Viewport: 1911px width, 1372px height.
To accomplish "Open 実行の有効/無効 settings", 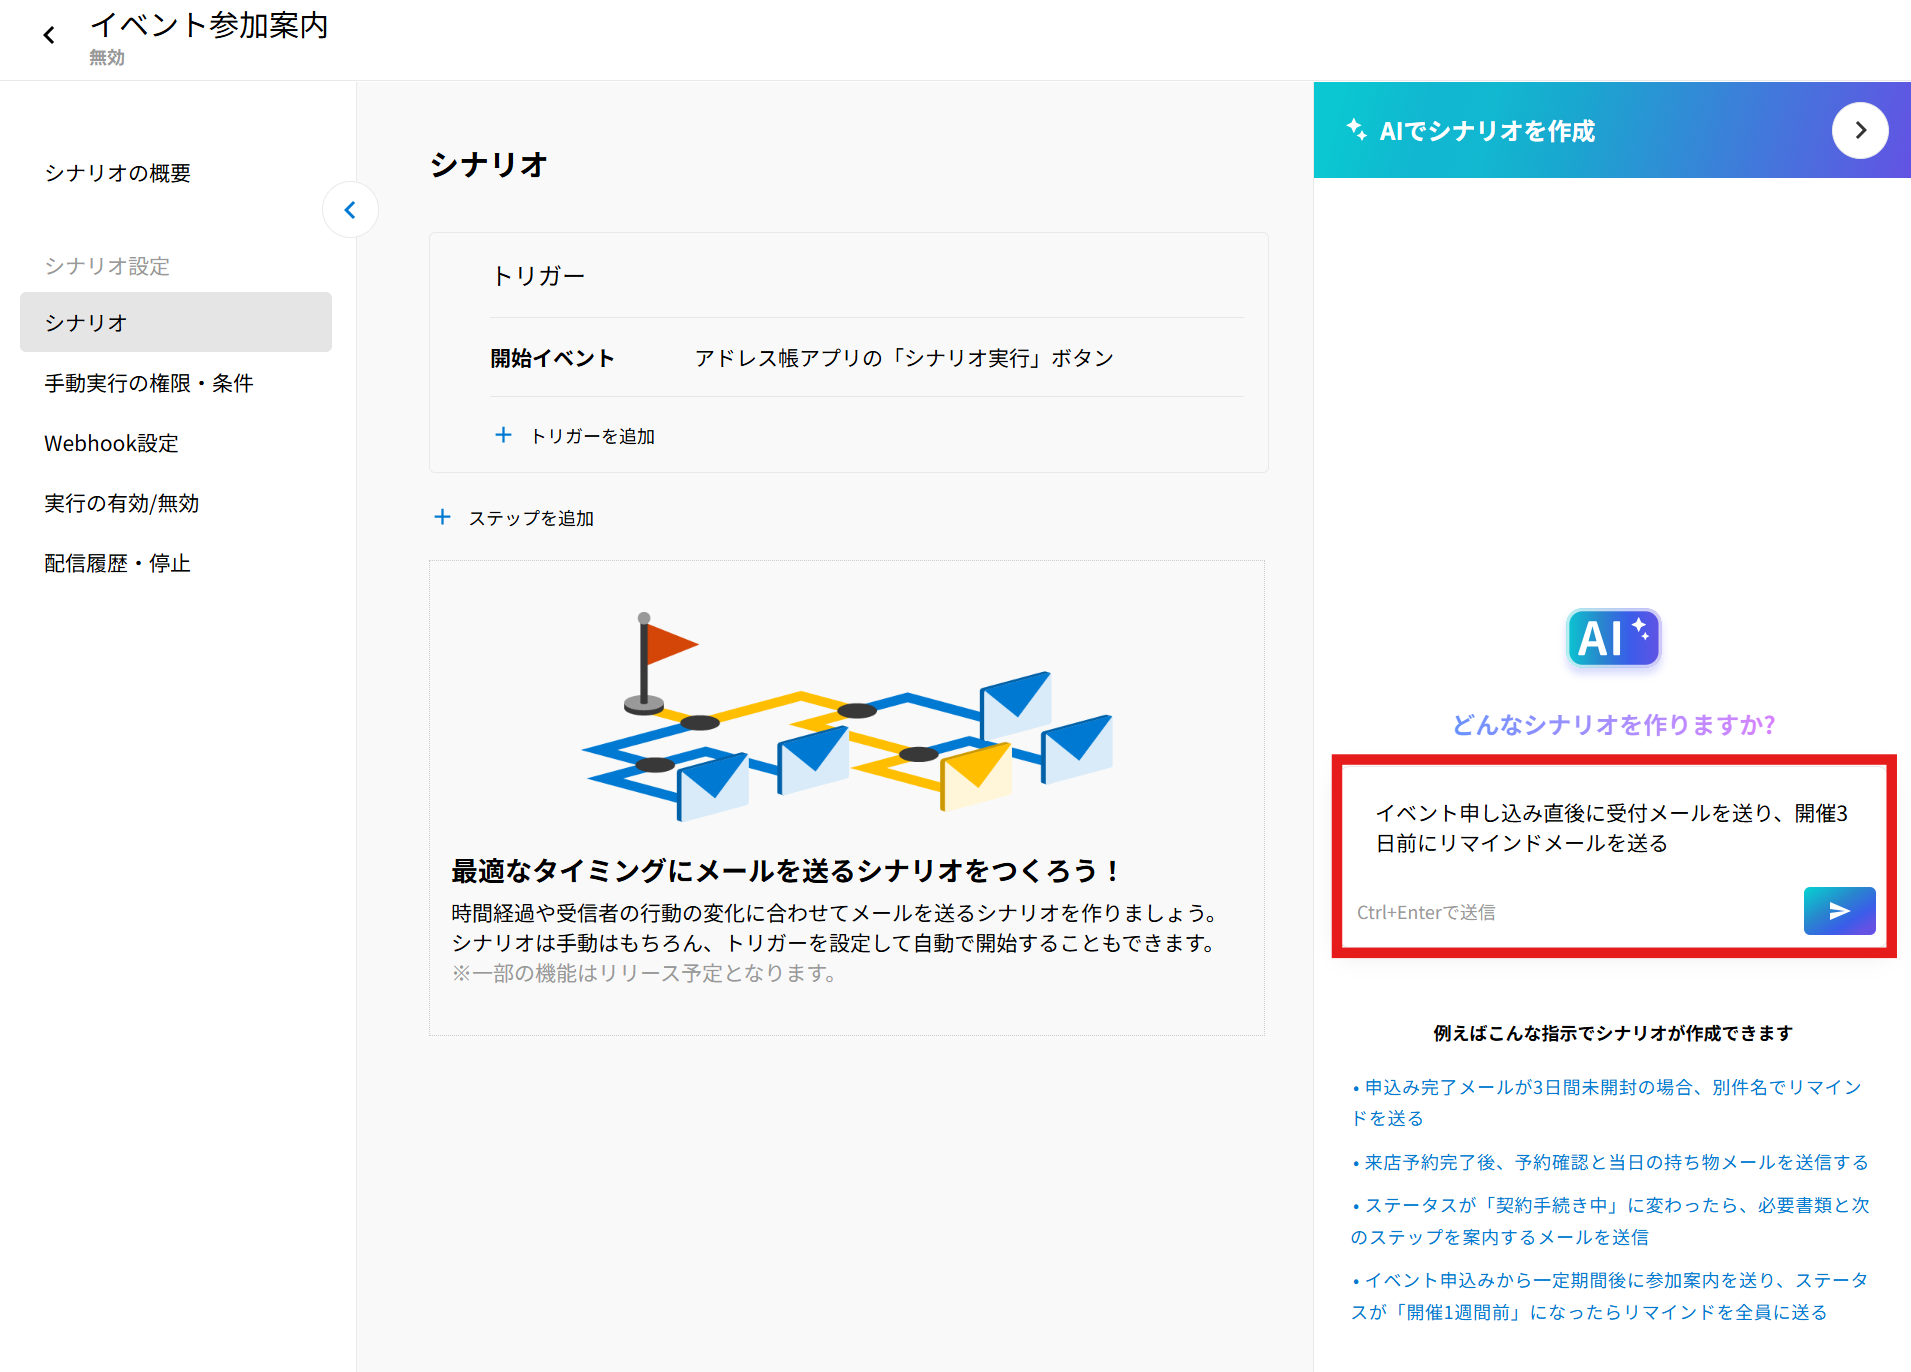I will [121, 503].
